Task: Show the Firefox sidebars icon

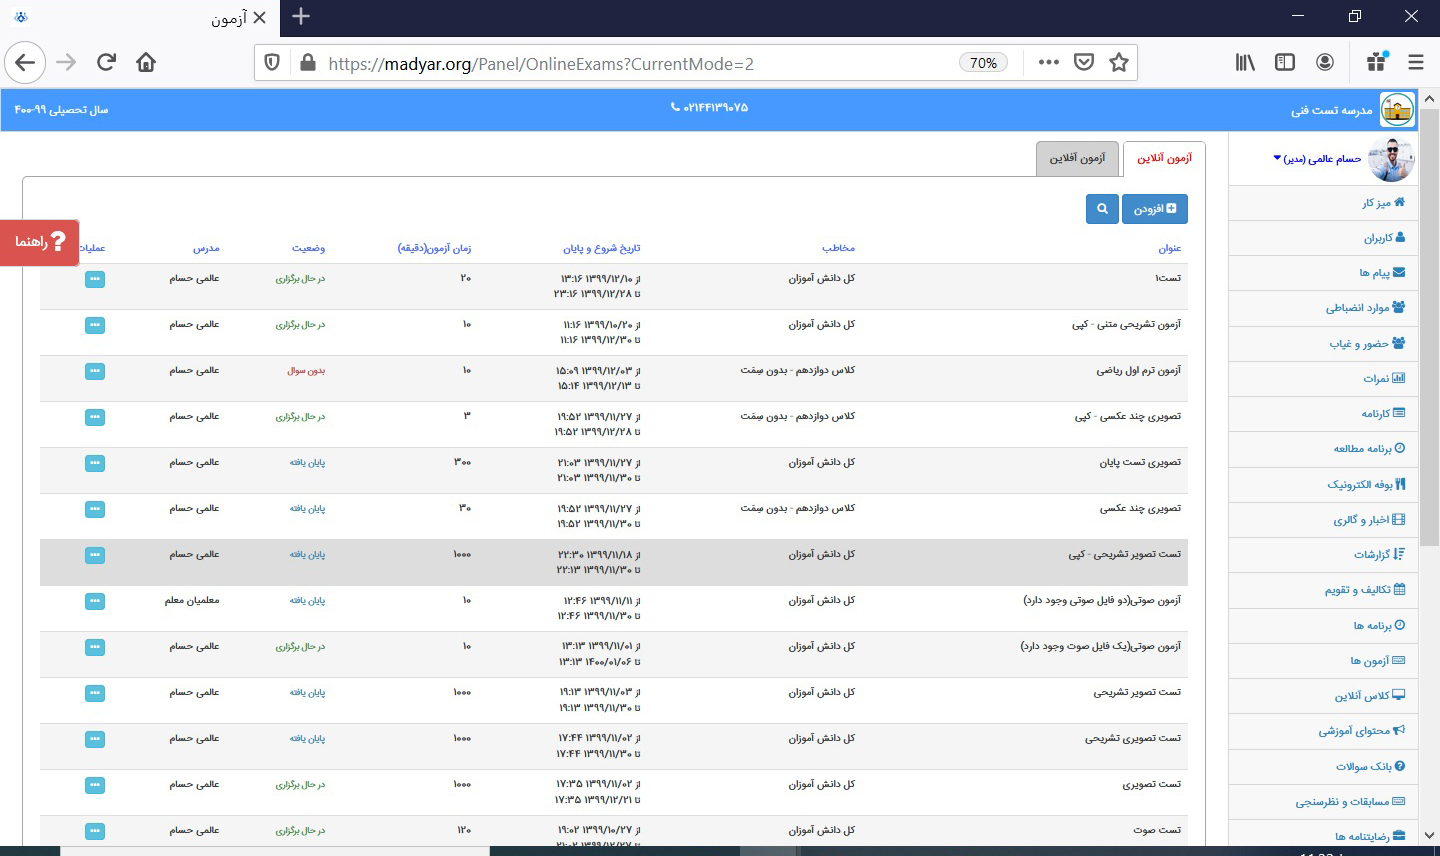Action: pyautogui.click(x=1285, y=62)
